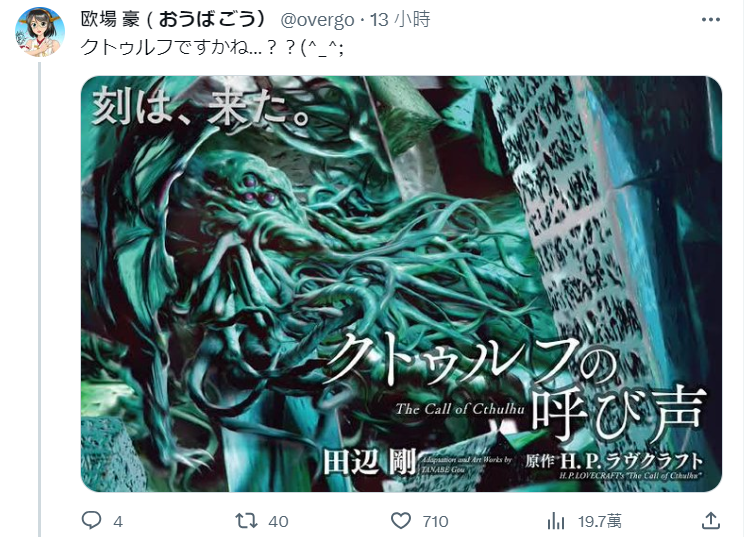
Task: Click the 田辺 剛 author name on image
Action: [x=369, y=462]
